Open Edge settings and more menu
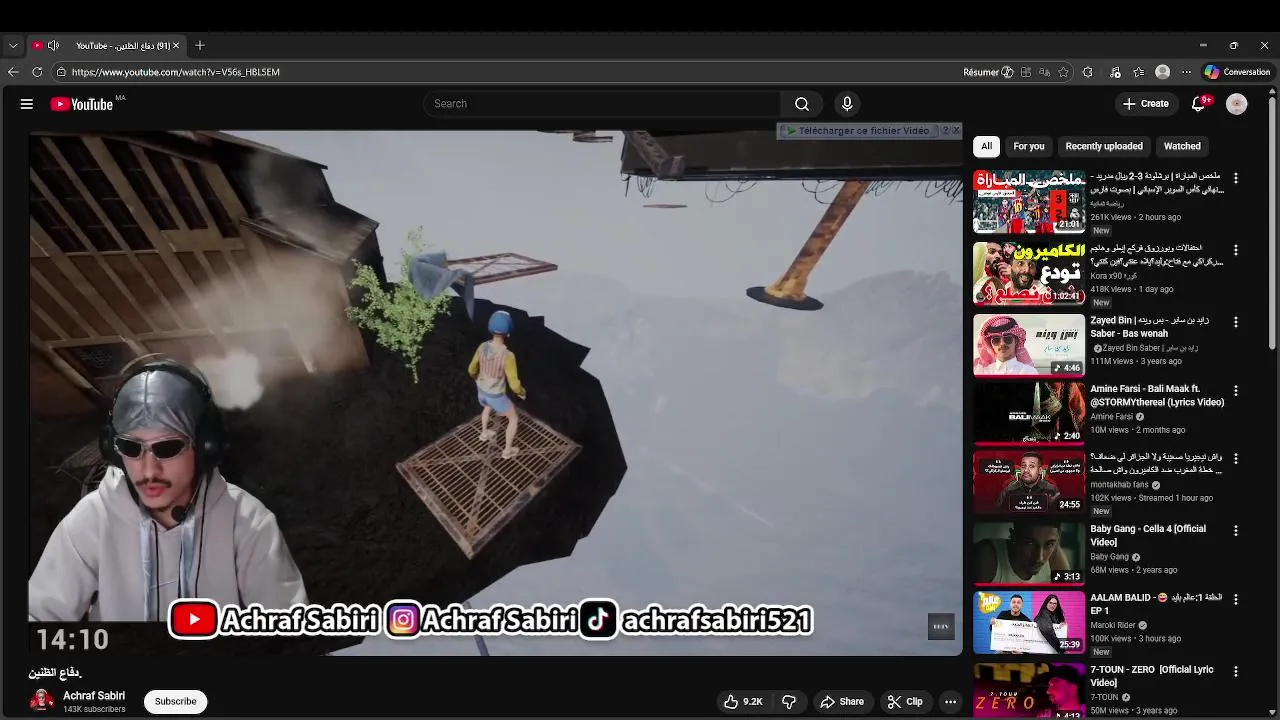 click(x=1187, y=72)
